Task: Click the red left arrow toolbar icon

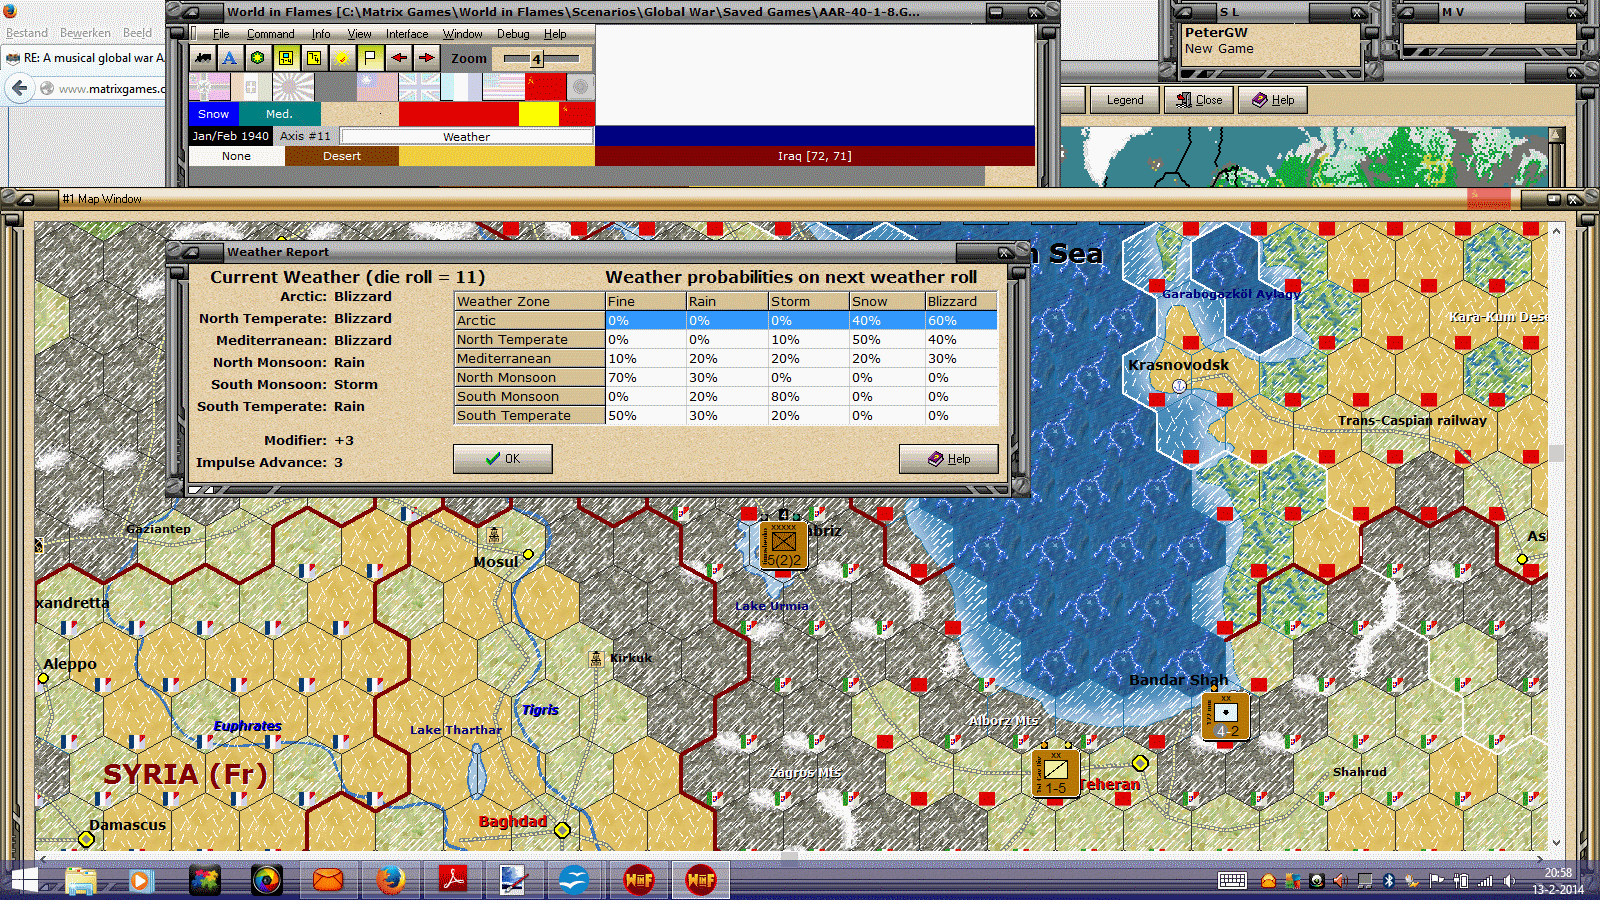Action: (398, 58)
